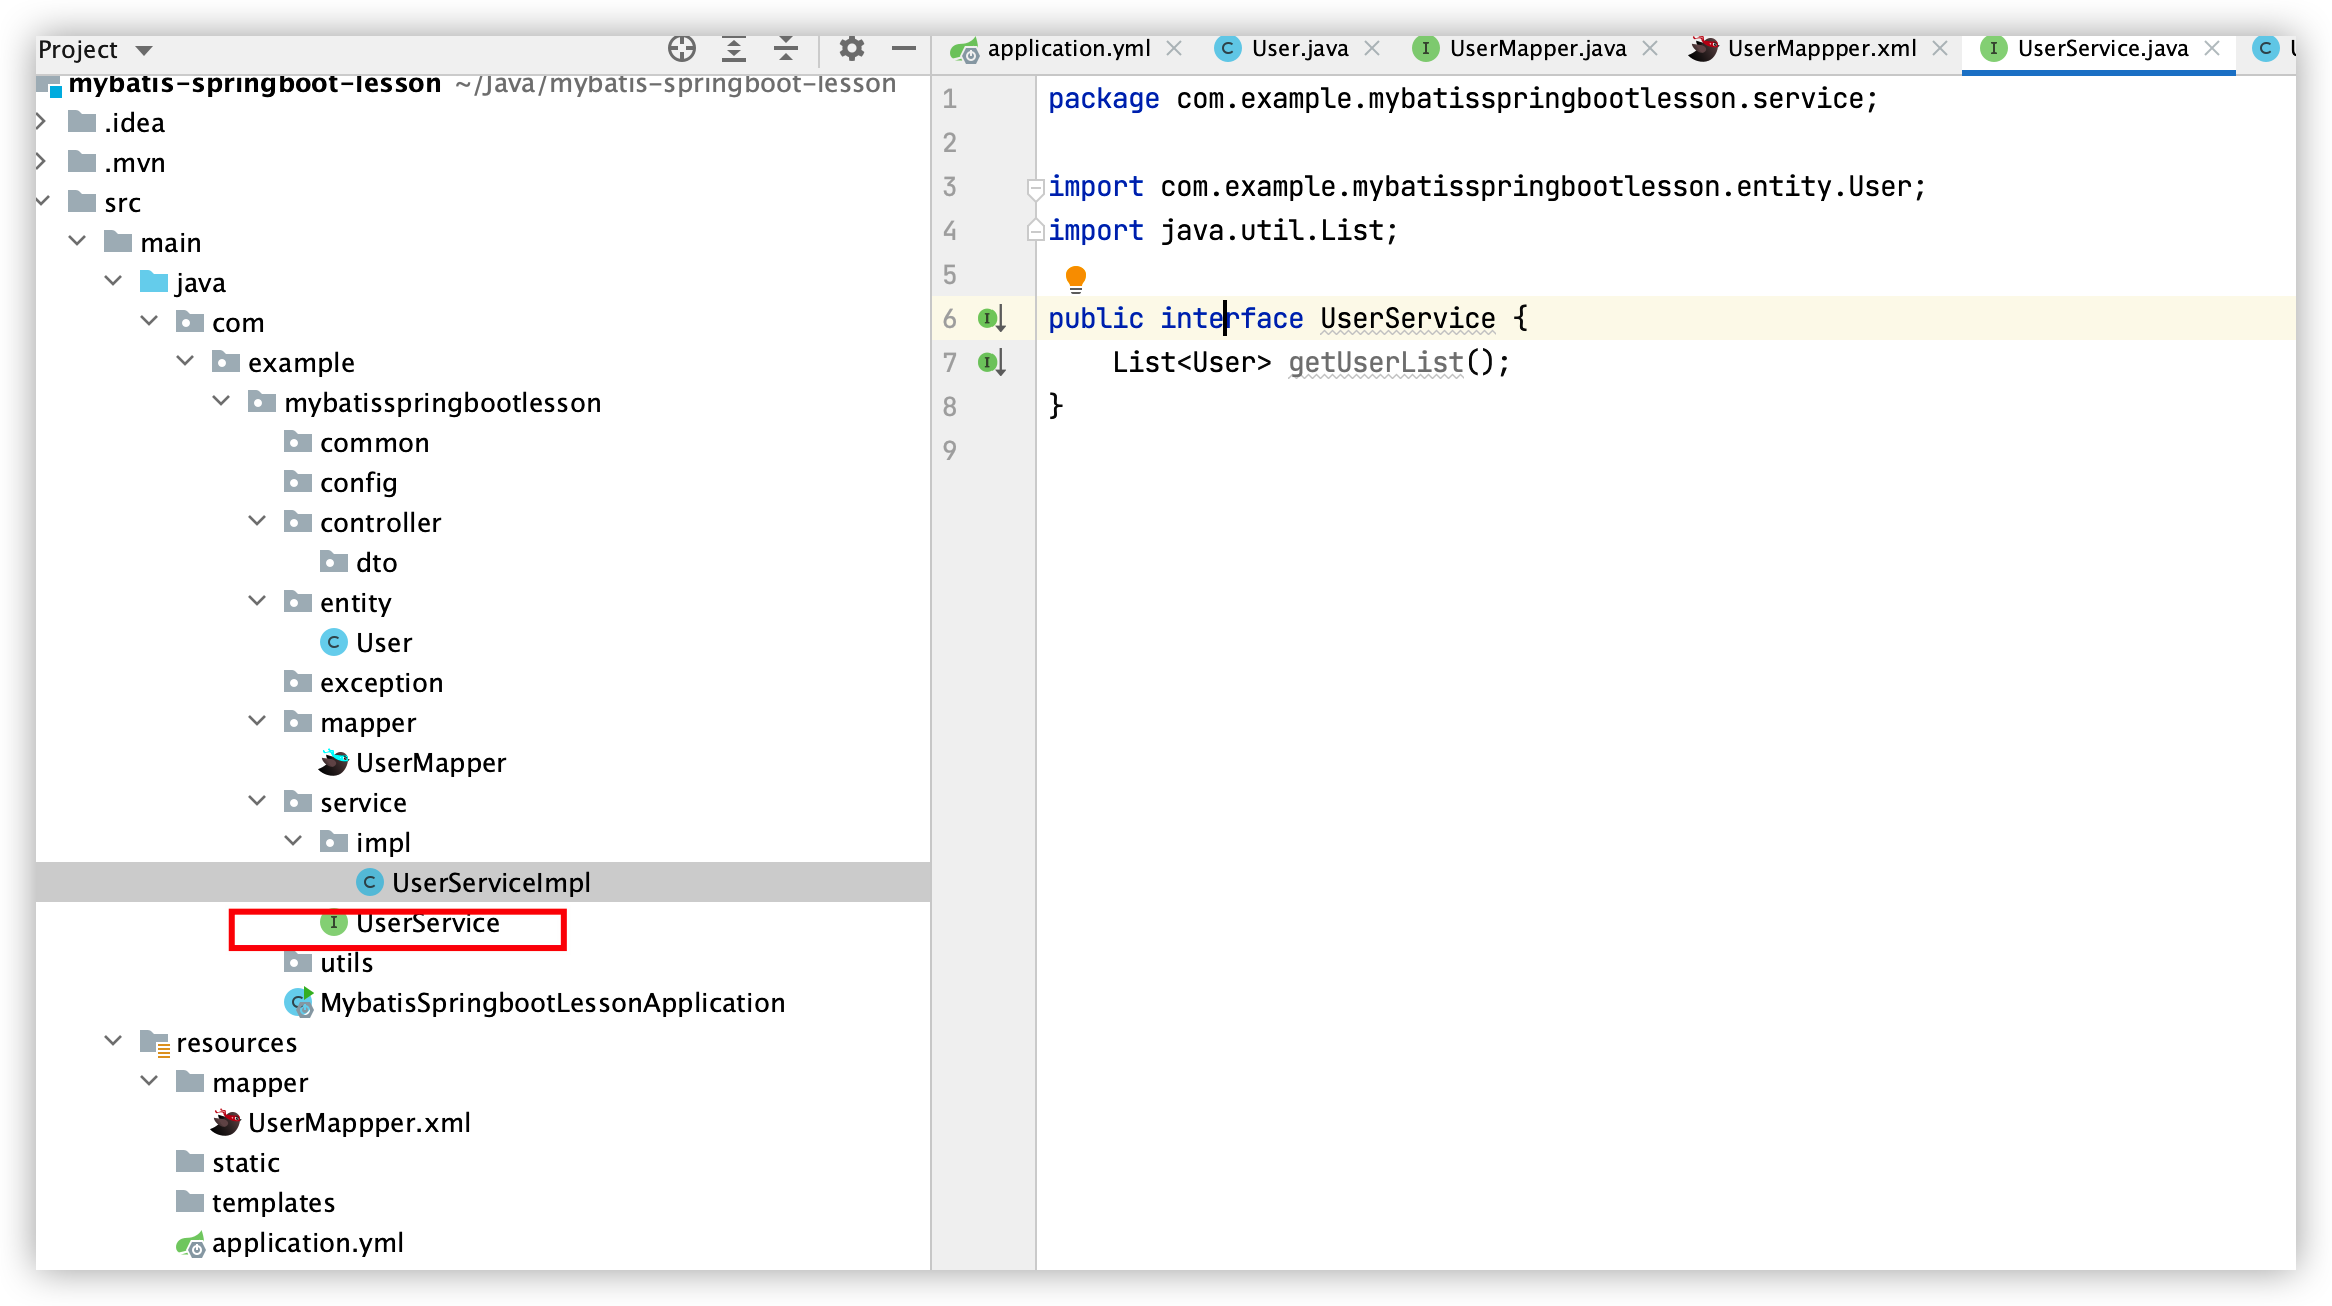
Task: Click the implemented-method gutter icon on line 7
Action: click(x=990, y=363)
